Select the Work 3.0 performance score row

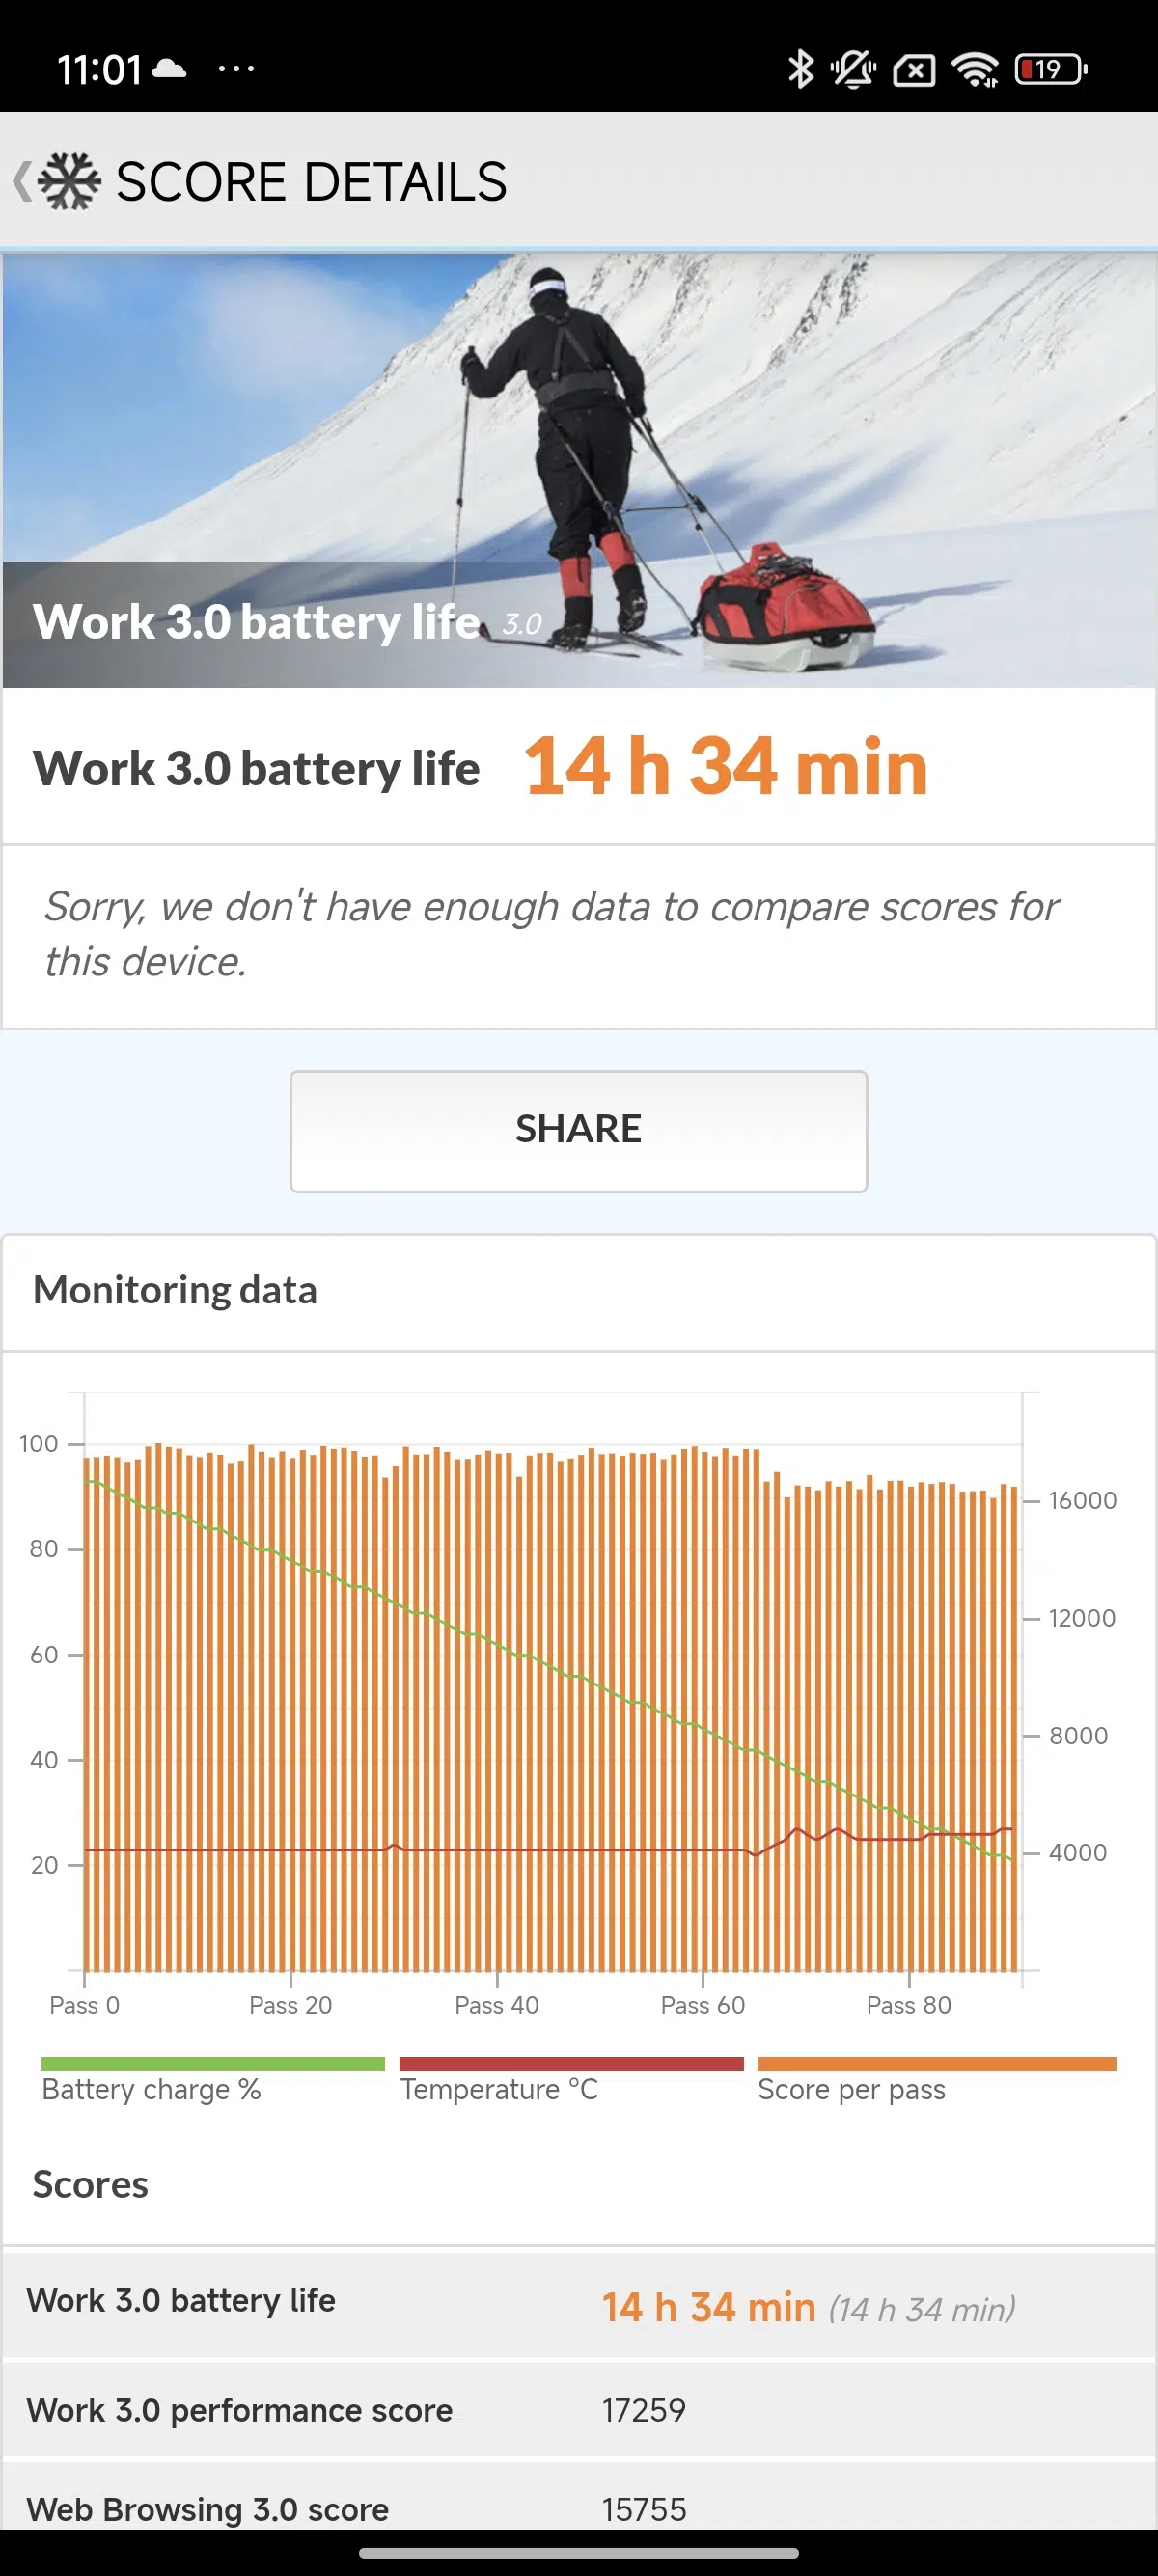coord(579,2411)
